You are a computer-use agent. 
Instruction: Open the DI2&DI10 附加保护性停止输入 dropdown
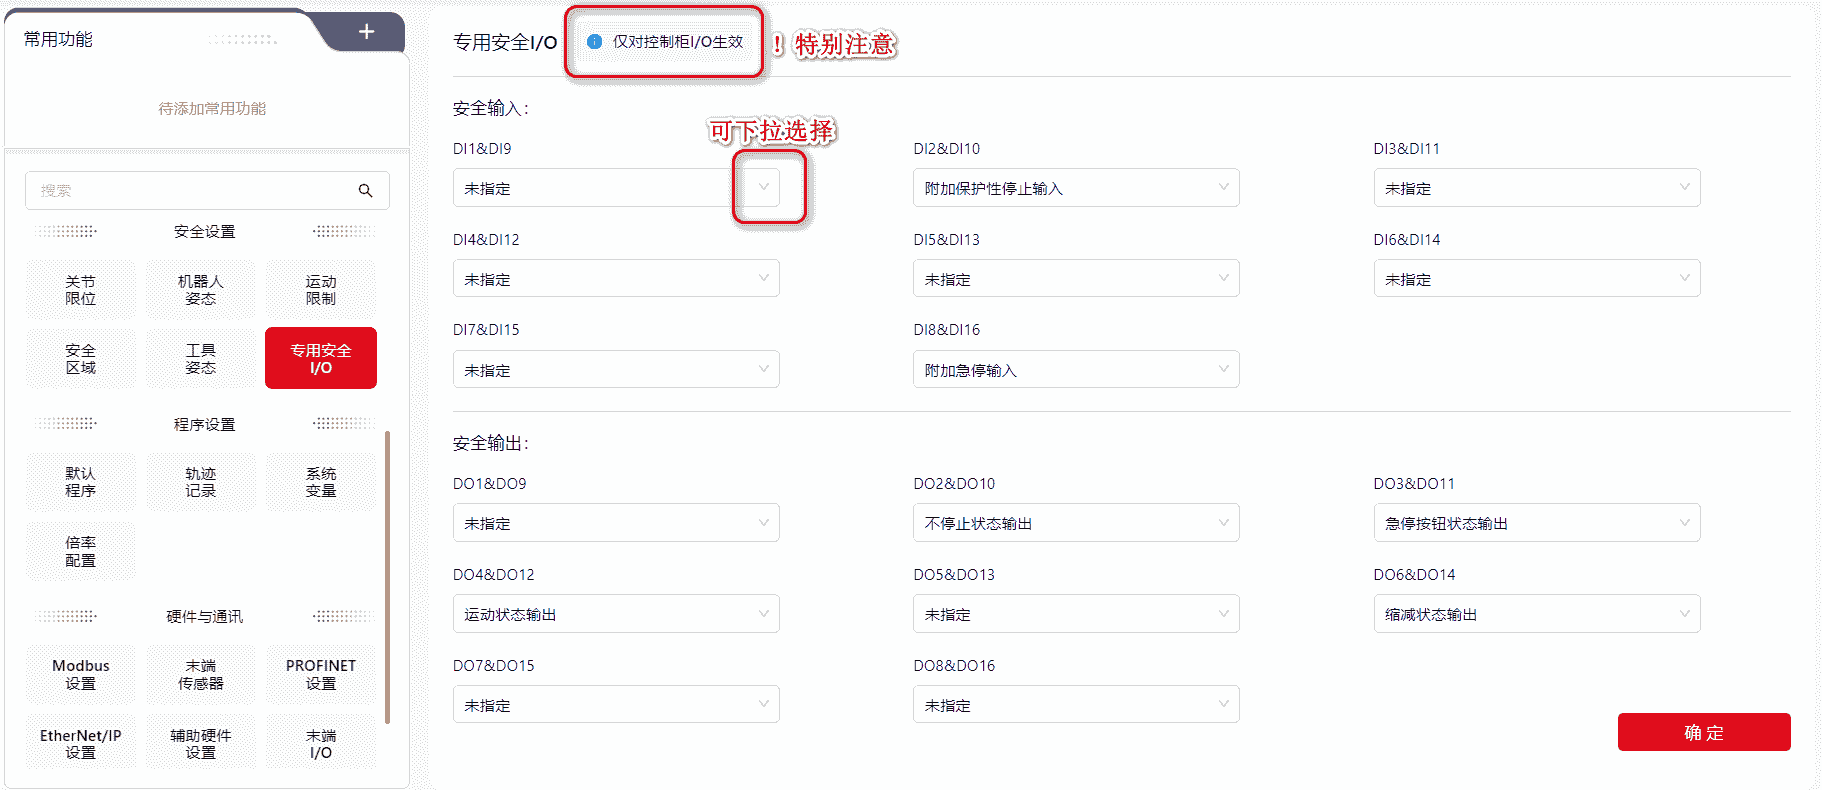(x=1075, y=188)
